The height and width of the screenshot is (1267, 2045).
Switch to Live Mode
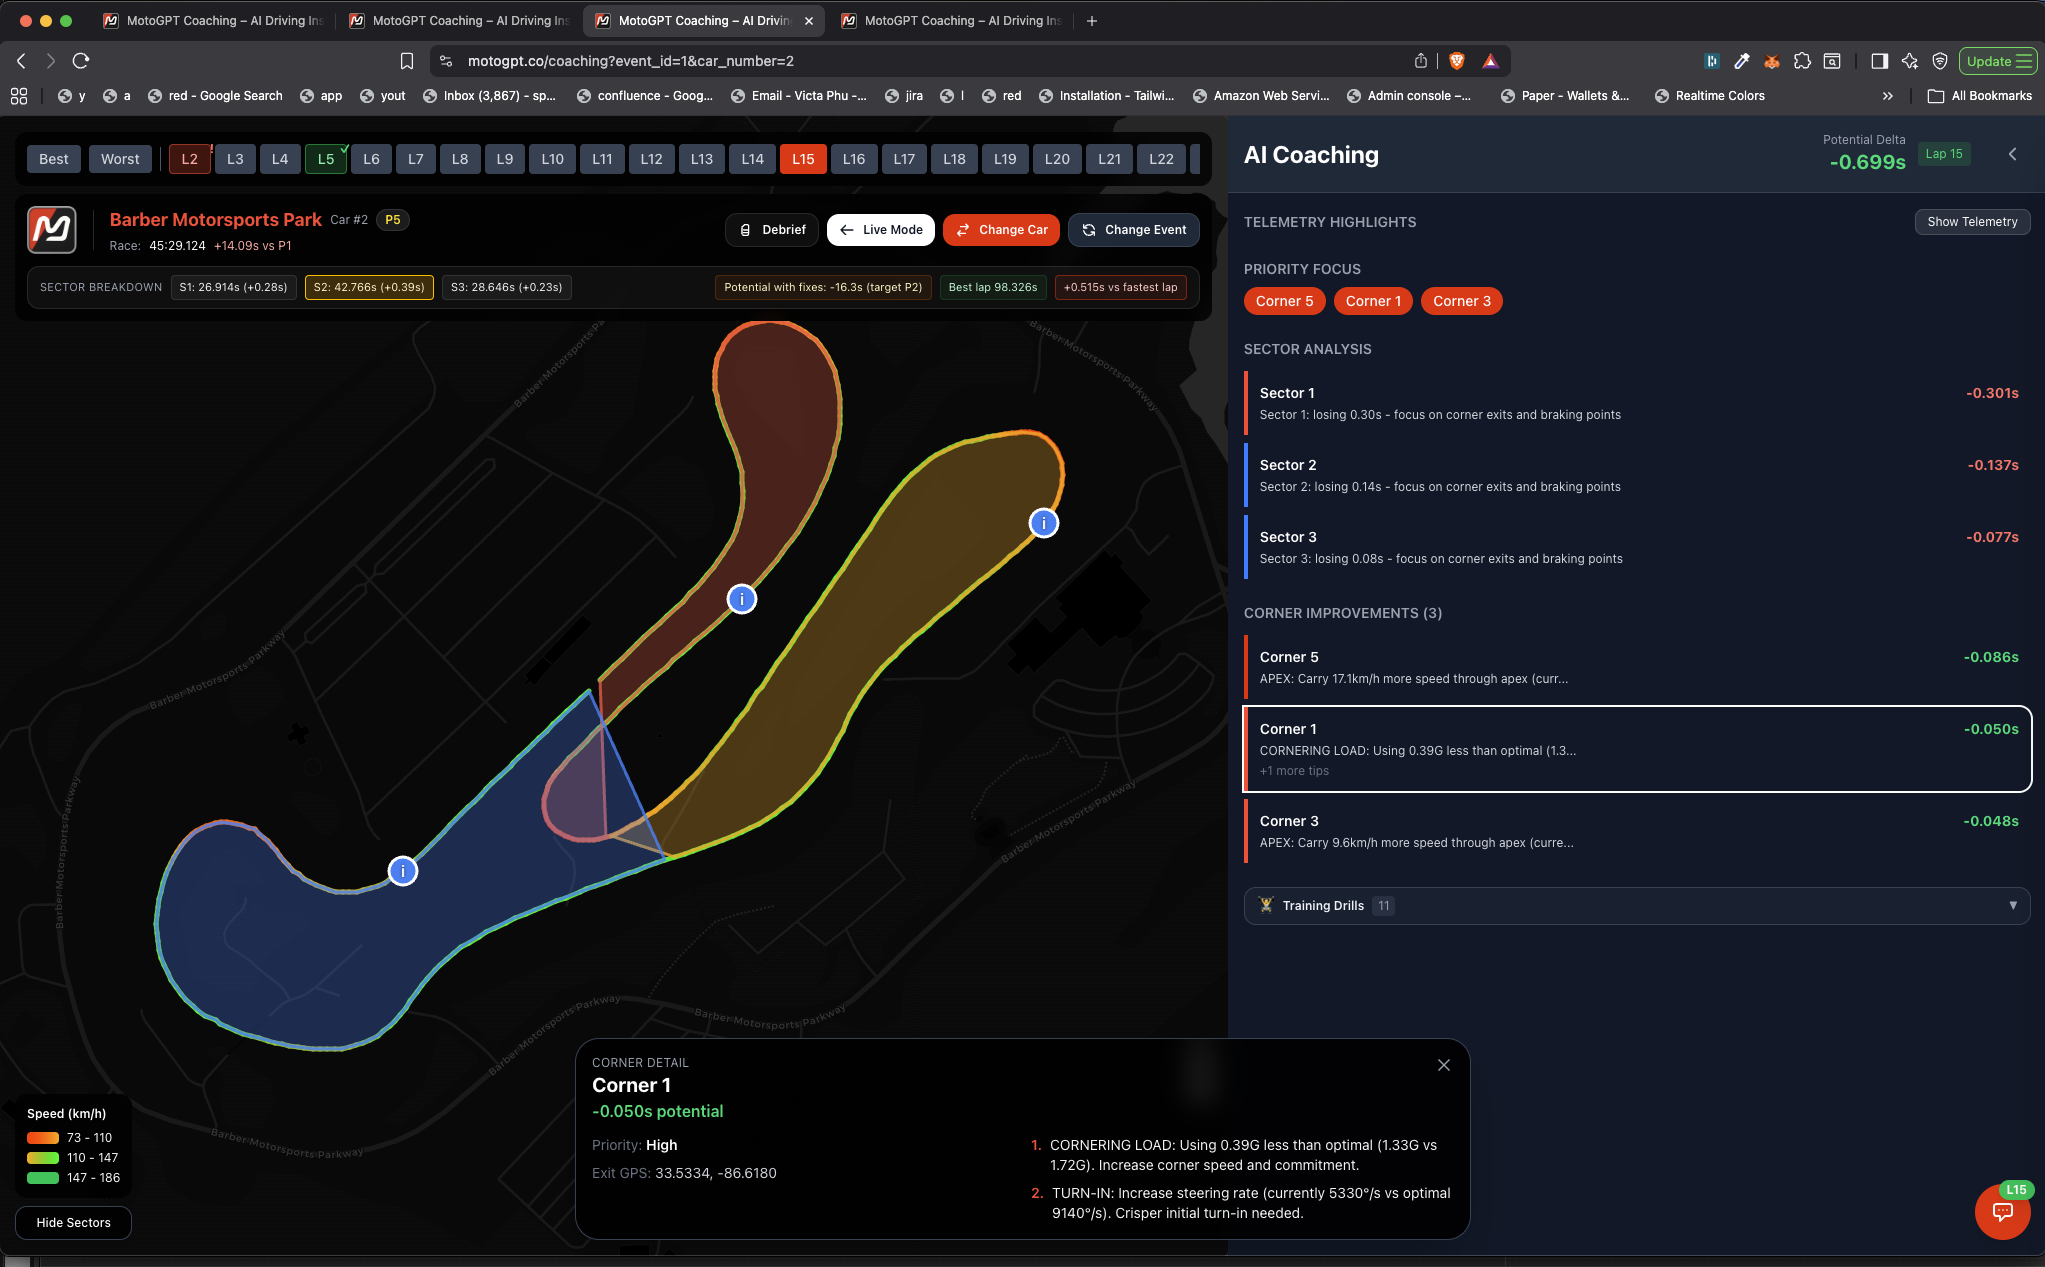click(x=880, y=230)
